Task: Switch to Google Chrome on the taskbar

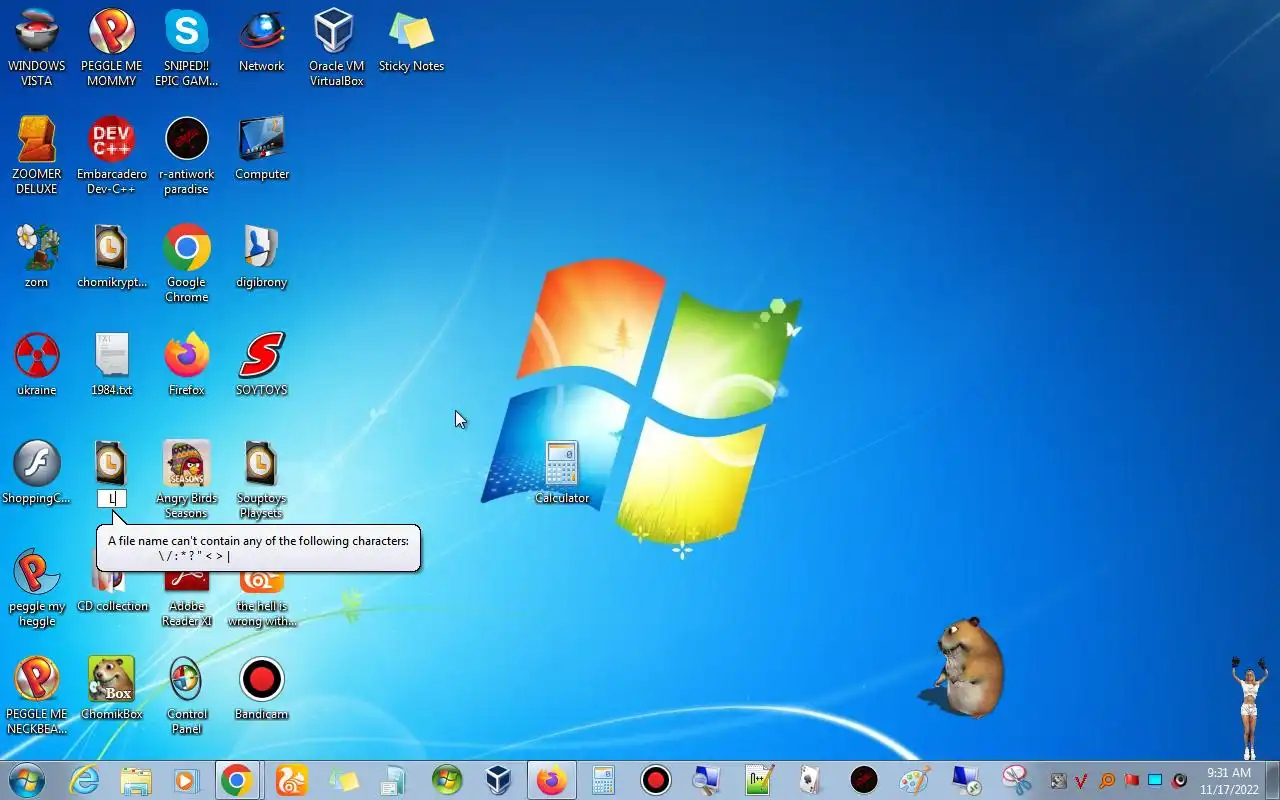Action: click(x=237, y=780)
